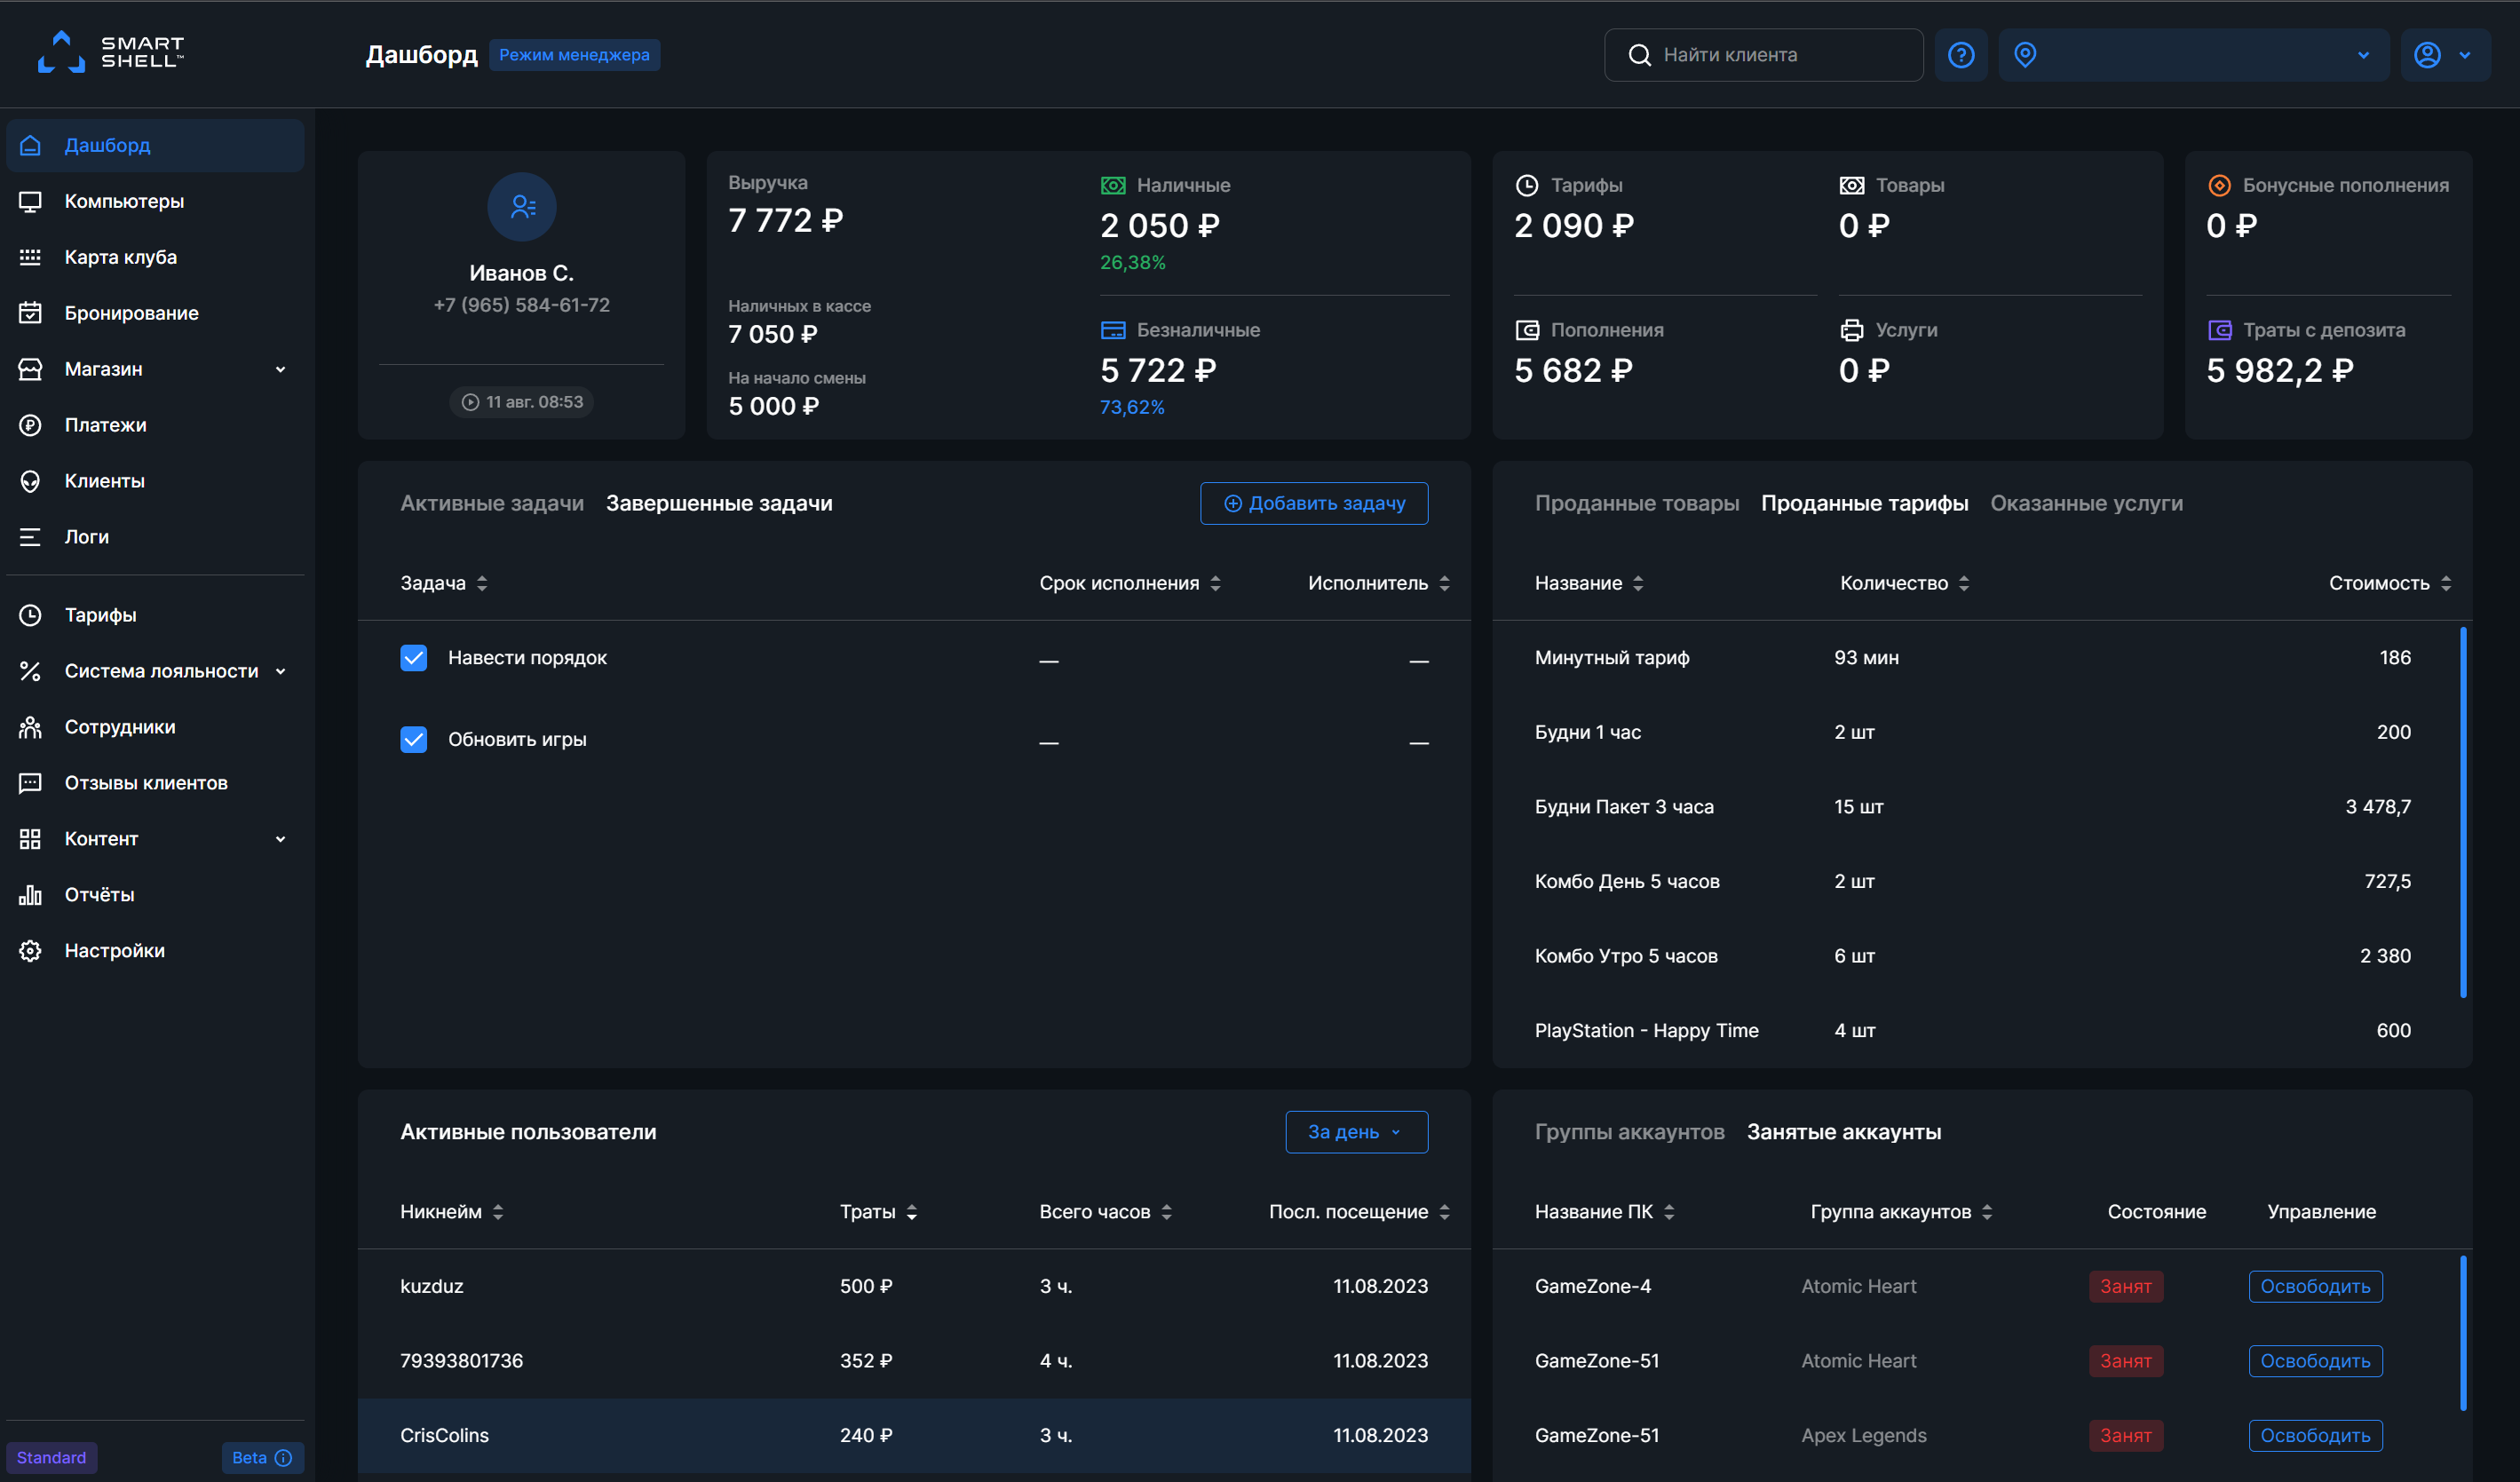Open the club location dropdown
This screenshot has width=2520, height=1482.
(2193, 55)
